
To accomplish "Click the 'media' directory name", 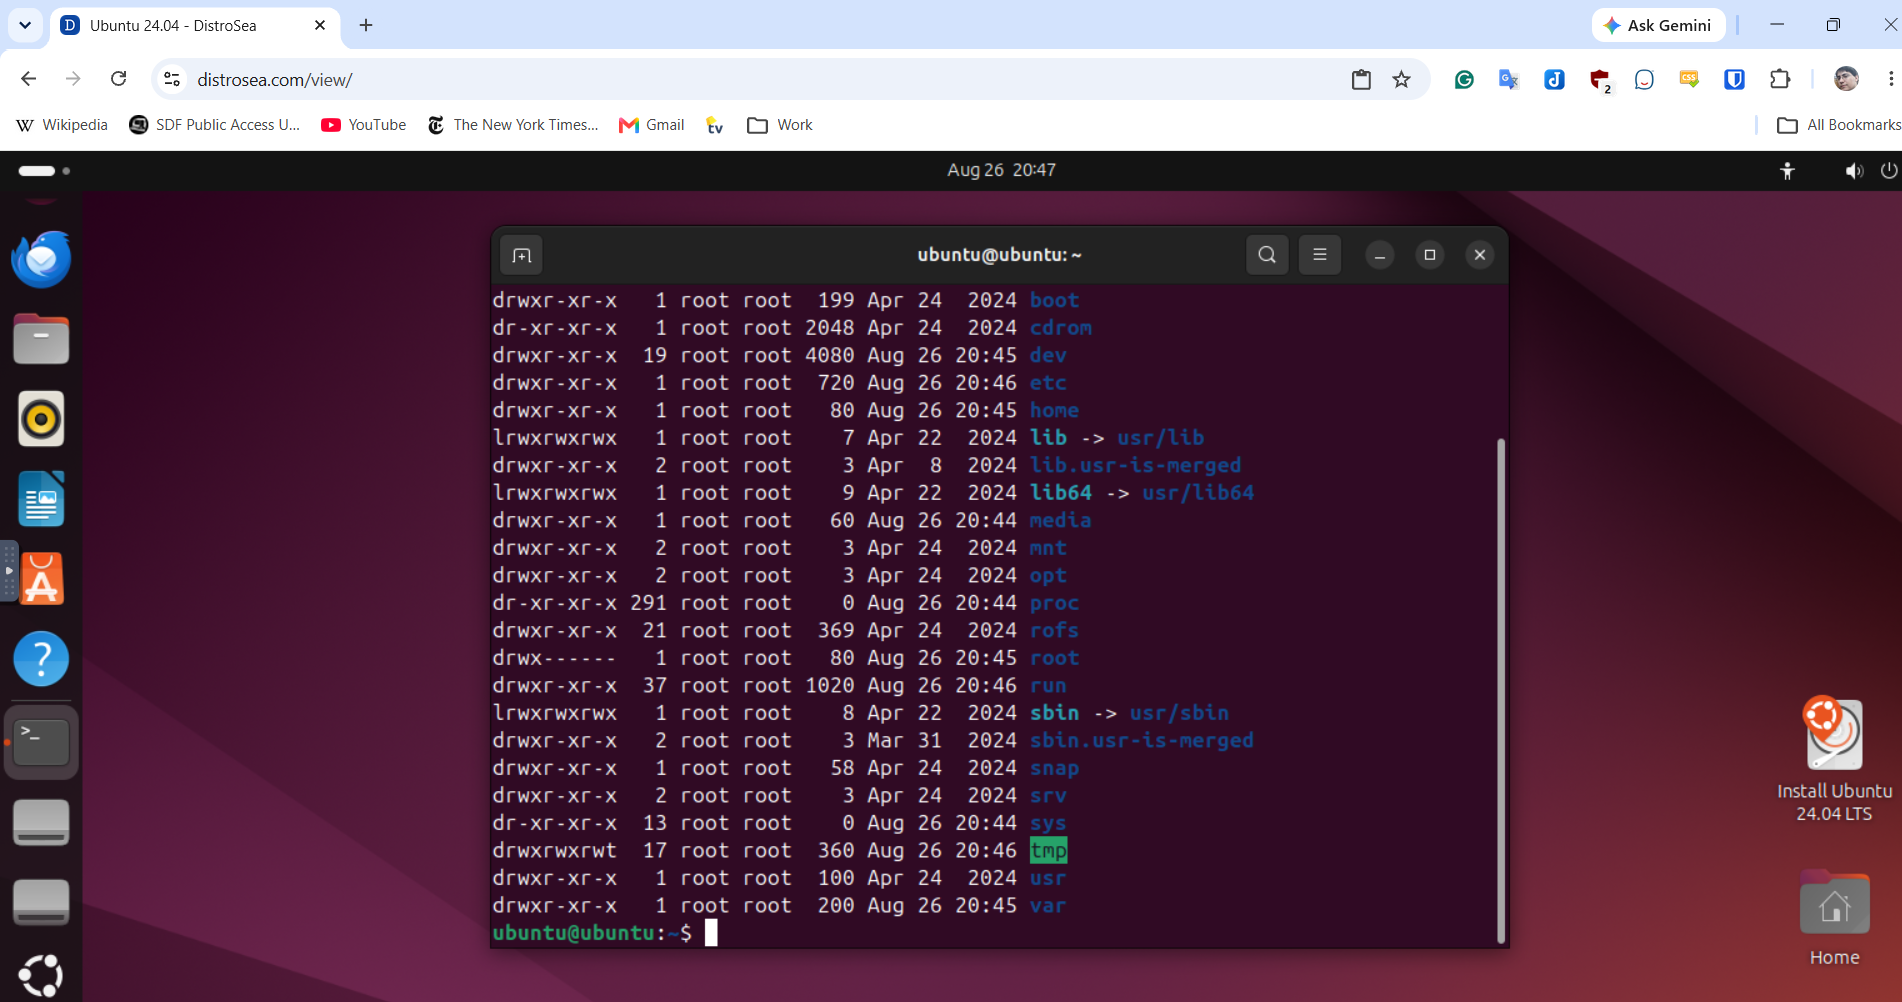I will click(1060, 520).
